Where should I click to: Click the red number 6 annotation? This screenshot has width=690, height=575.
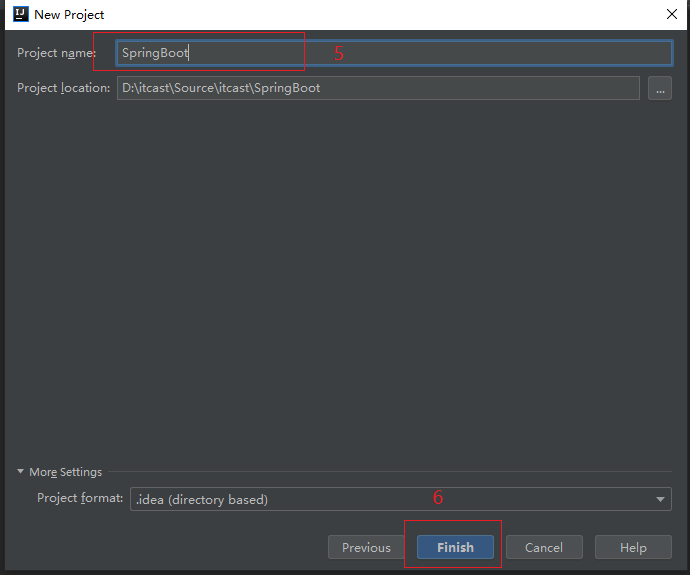pos(437,497)
